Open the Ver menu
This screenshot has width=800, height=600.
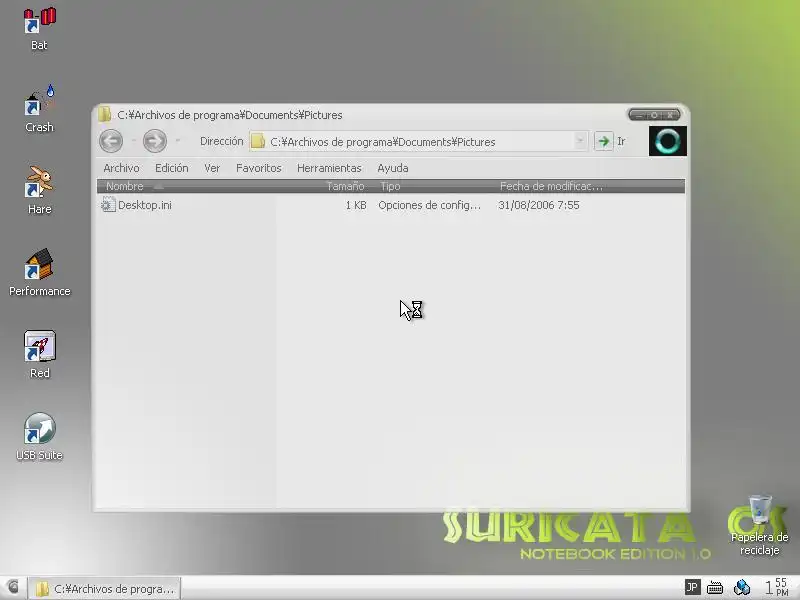pyautogui.click(x=212, y=168)
